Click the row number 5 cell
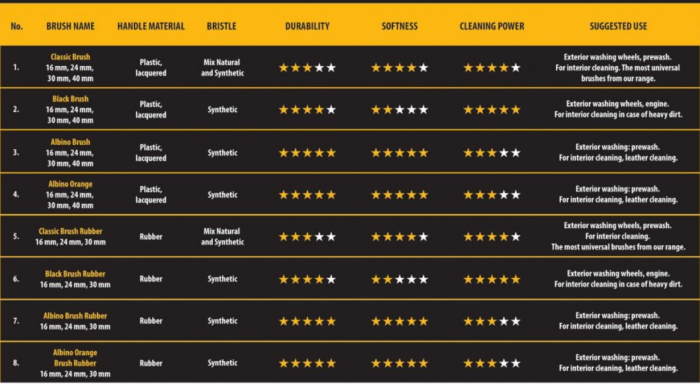The image size is (700, 384). tap(16, 237)
